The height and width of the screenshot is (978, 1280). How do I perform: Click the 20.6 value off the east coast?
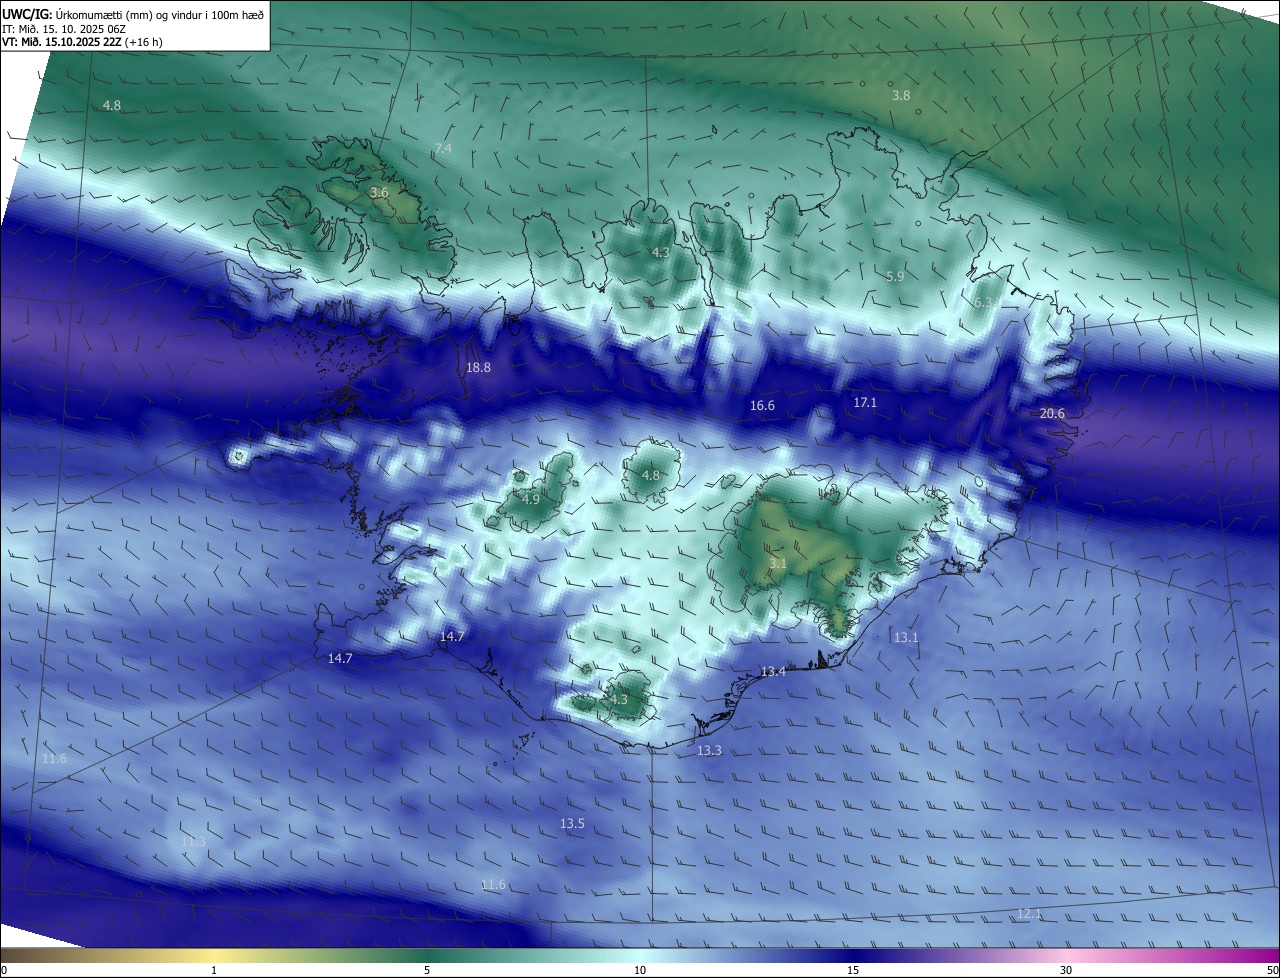[1052, 413]
